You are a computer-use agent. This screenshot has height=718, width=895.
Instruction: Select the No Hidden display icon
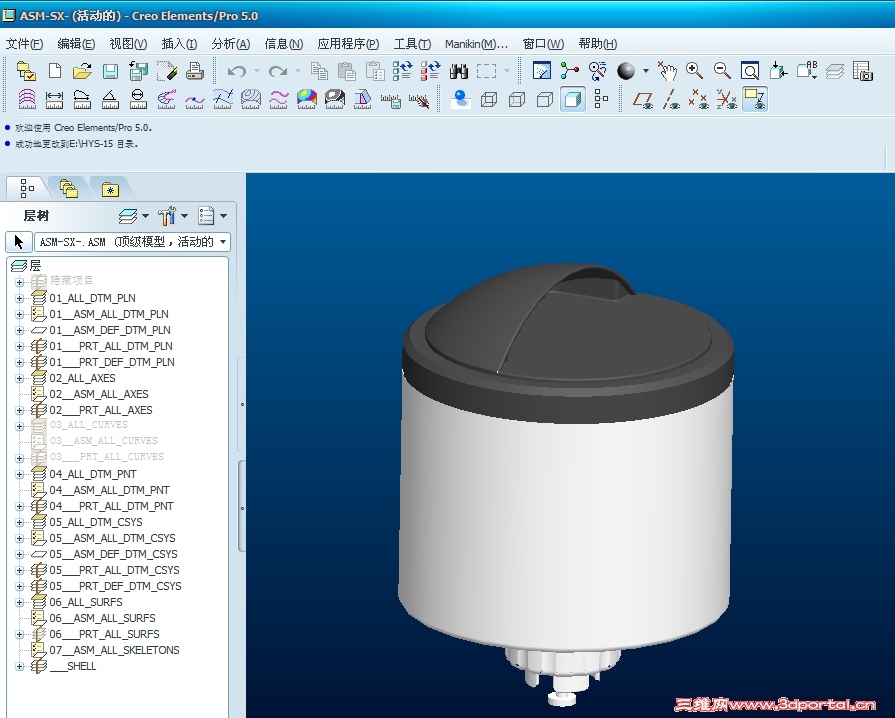pyautogui.click(x=545, y=99)
